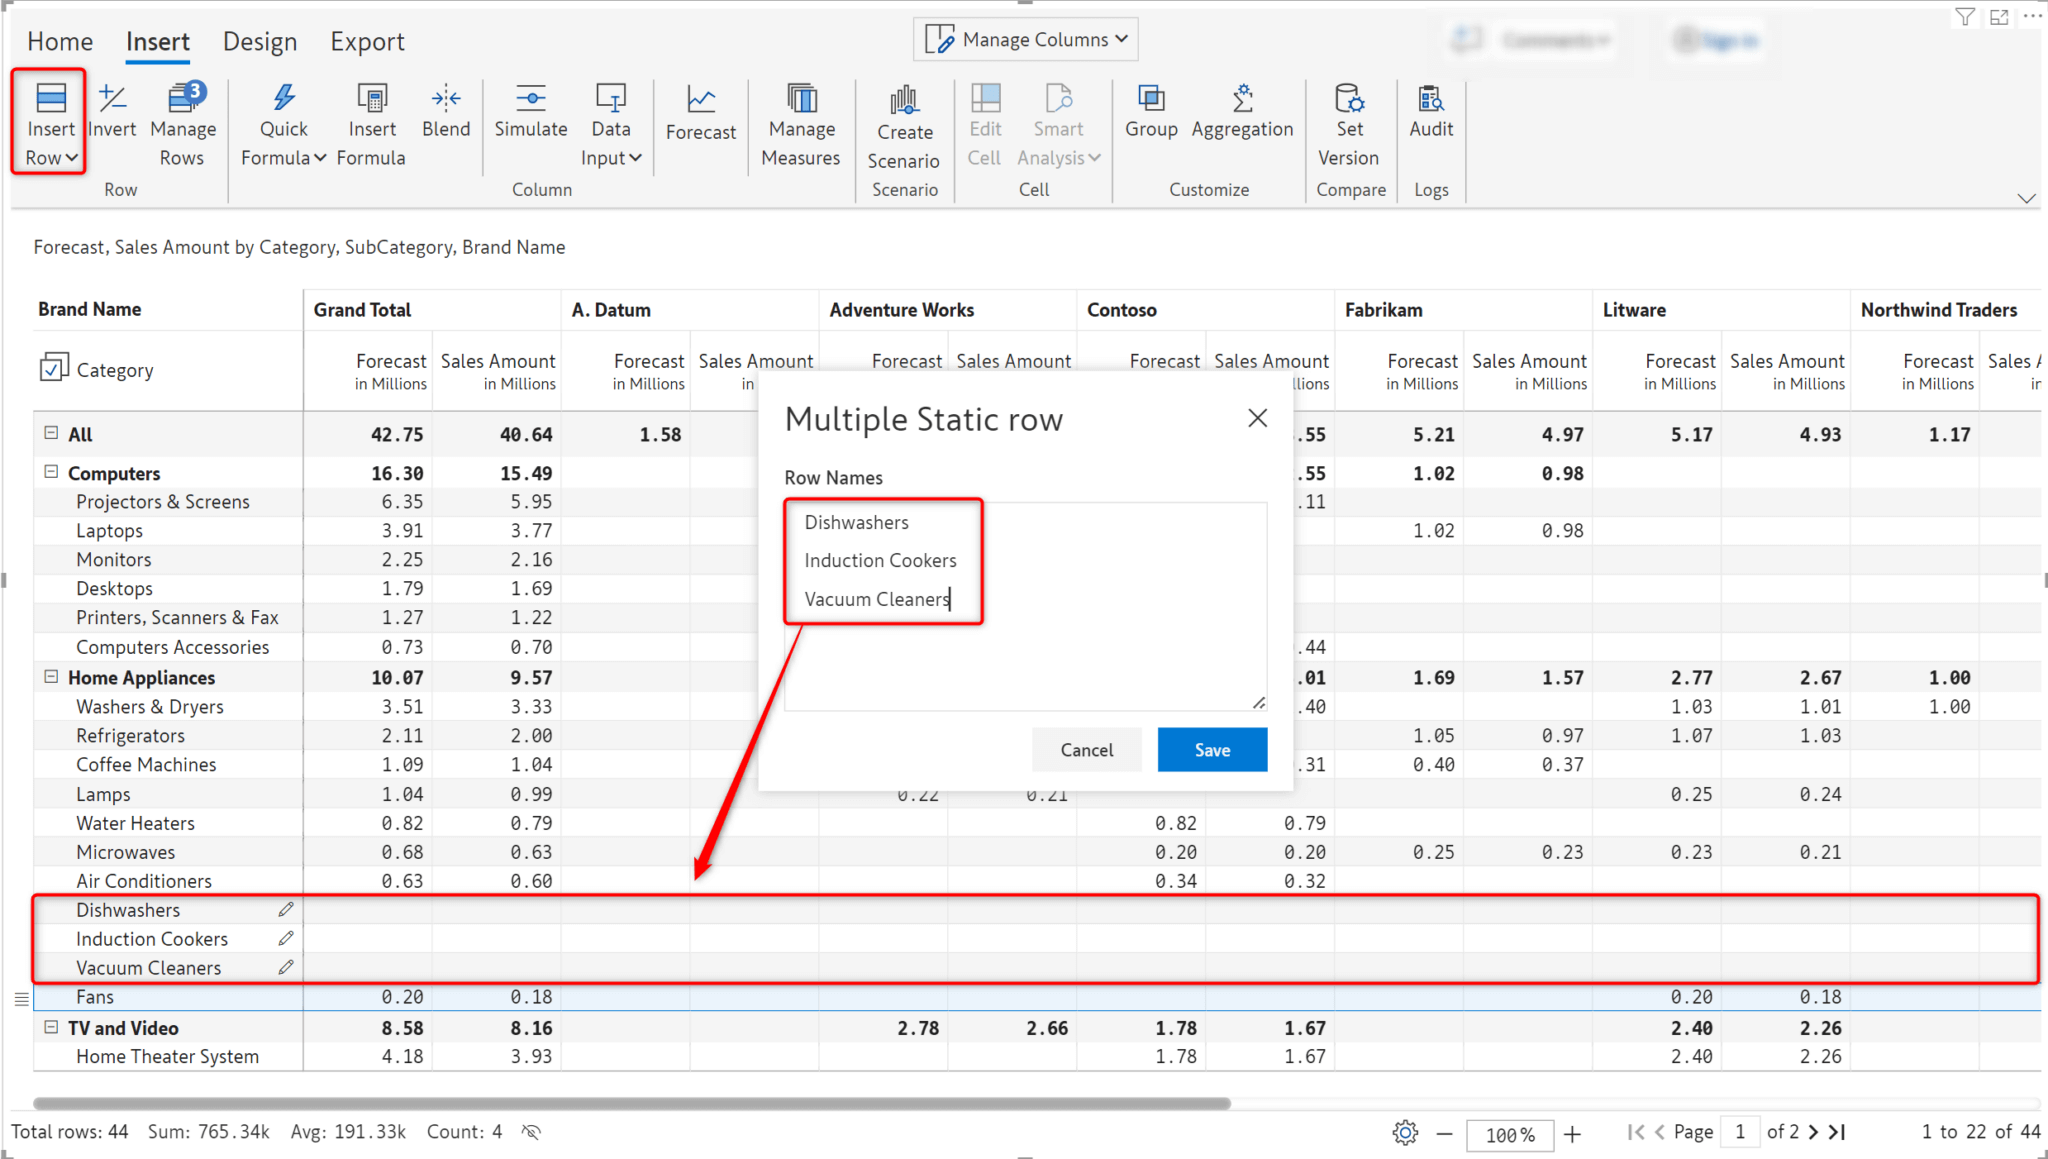Edit the Vacuum Cleaners row name
The image size is (2048, 1159).
(x=285, y=966)
